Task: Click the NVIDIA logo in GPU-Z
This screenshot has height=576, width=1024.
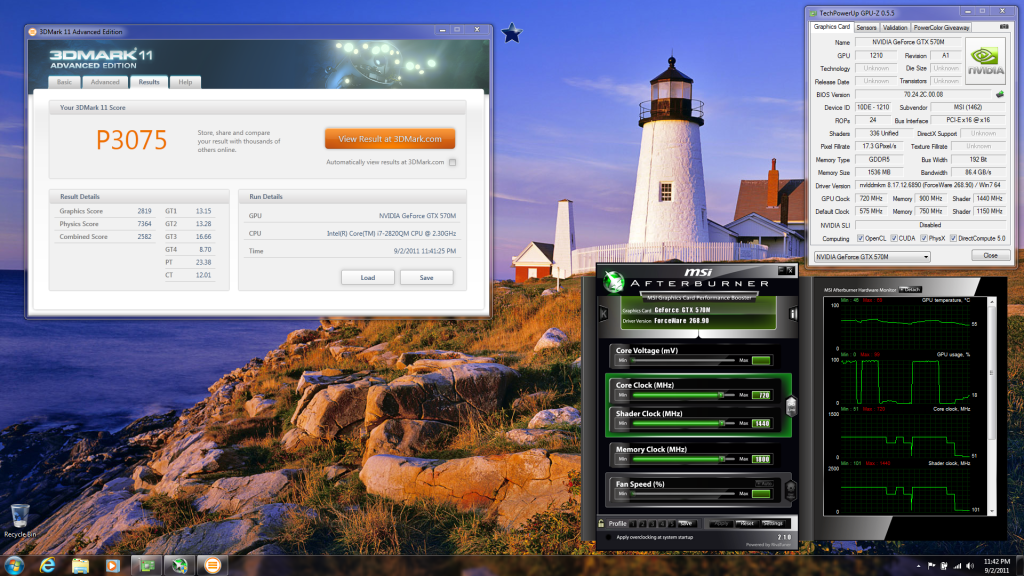Action: pyautogui.click(x=985, y=61)
